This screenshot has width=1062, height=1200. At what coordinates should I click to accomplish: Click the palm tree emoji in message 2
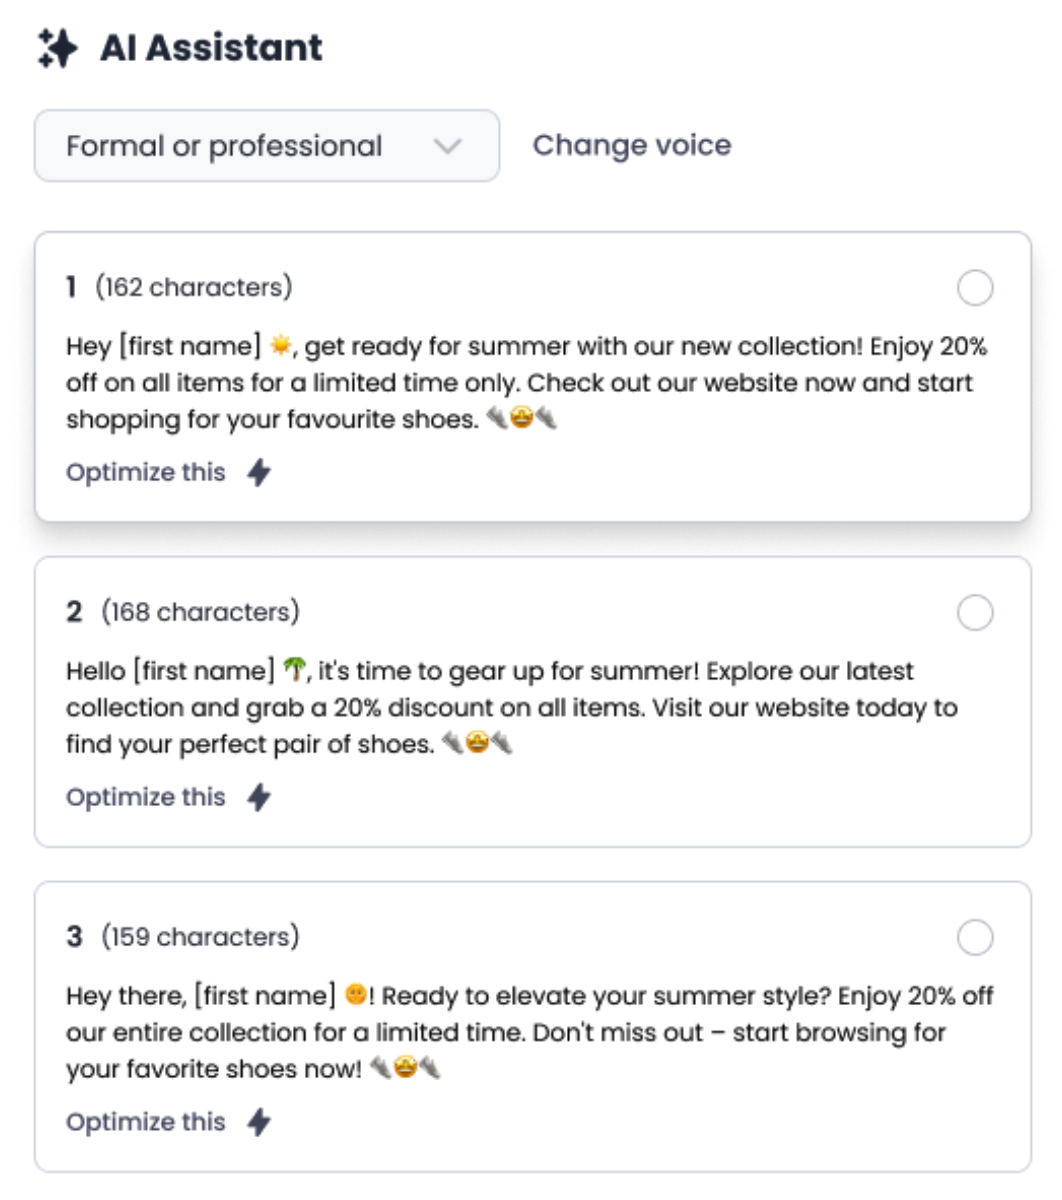[293, 670]
